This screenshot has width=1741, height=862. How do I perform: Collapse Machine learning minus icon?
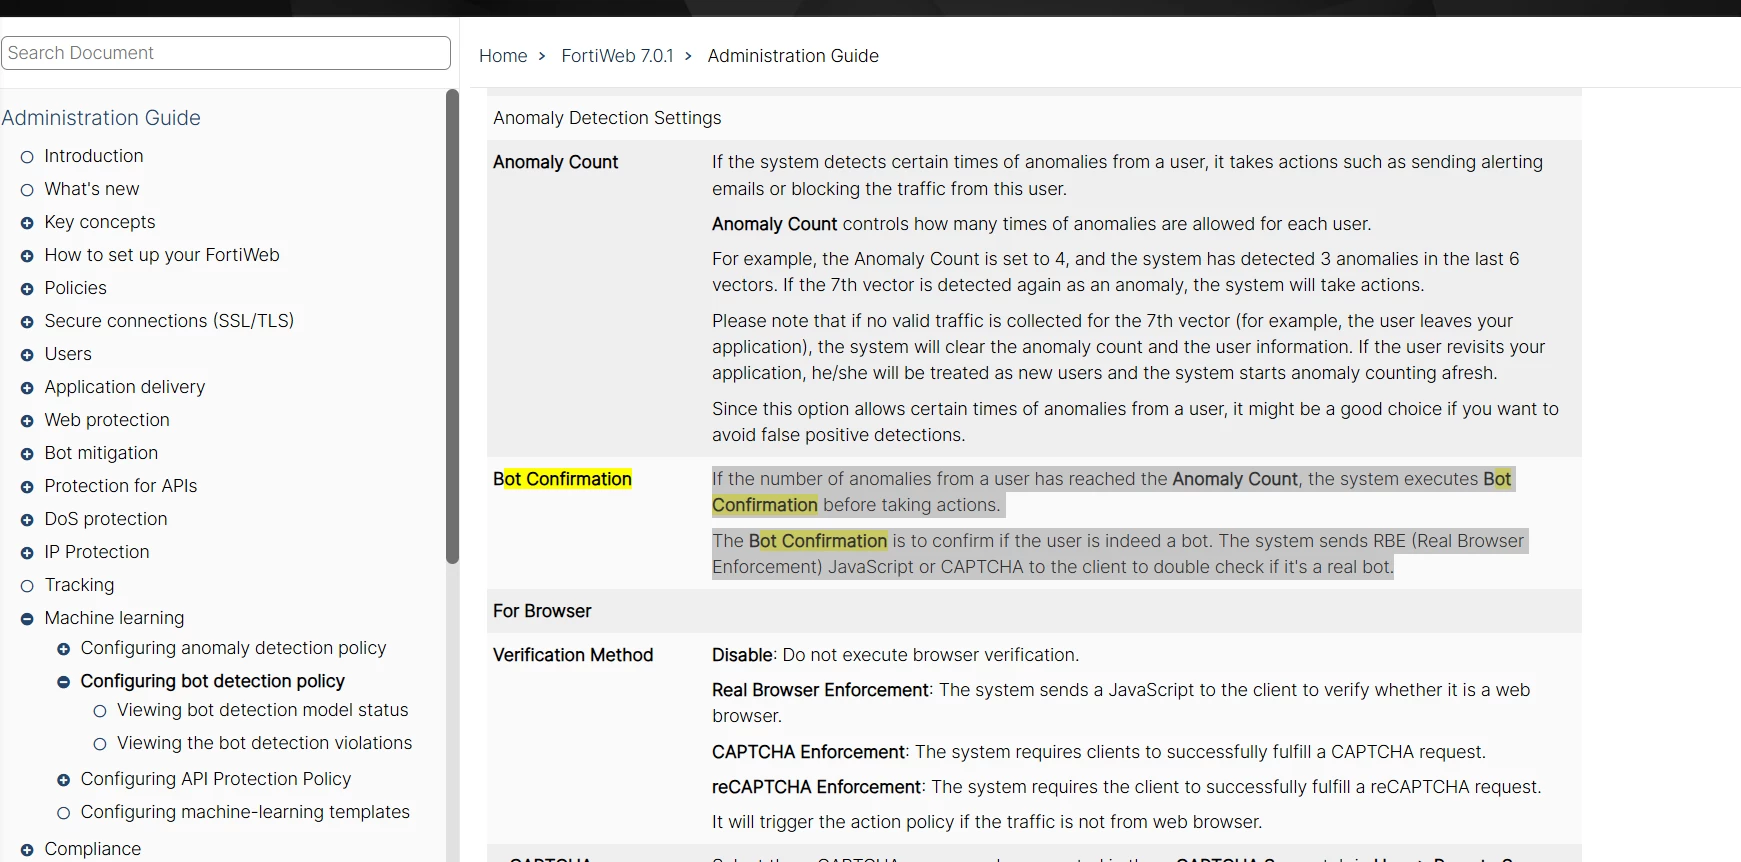pos(27,619)
